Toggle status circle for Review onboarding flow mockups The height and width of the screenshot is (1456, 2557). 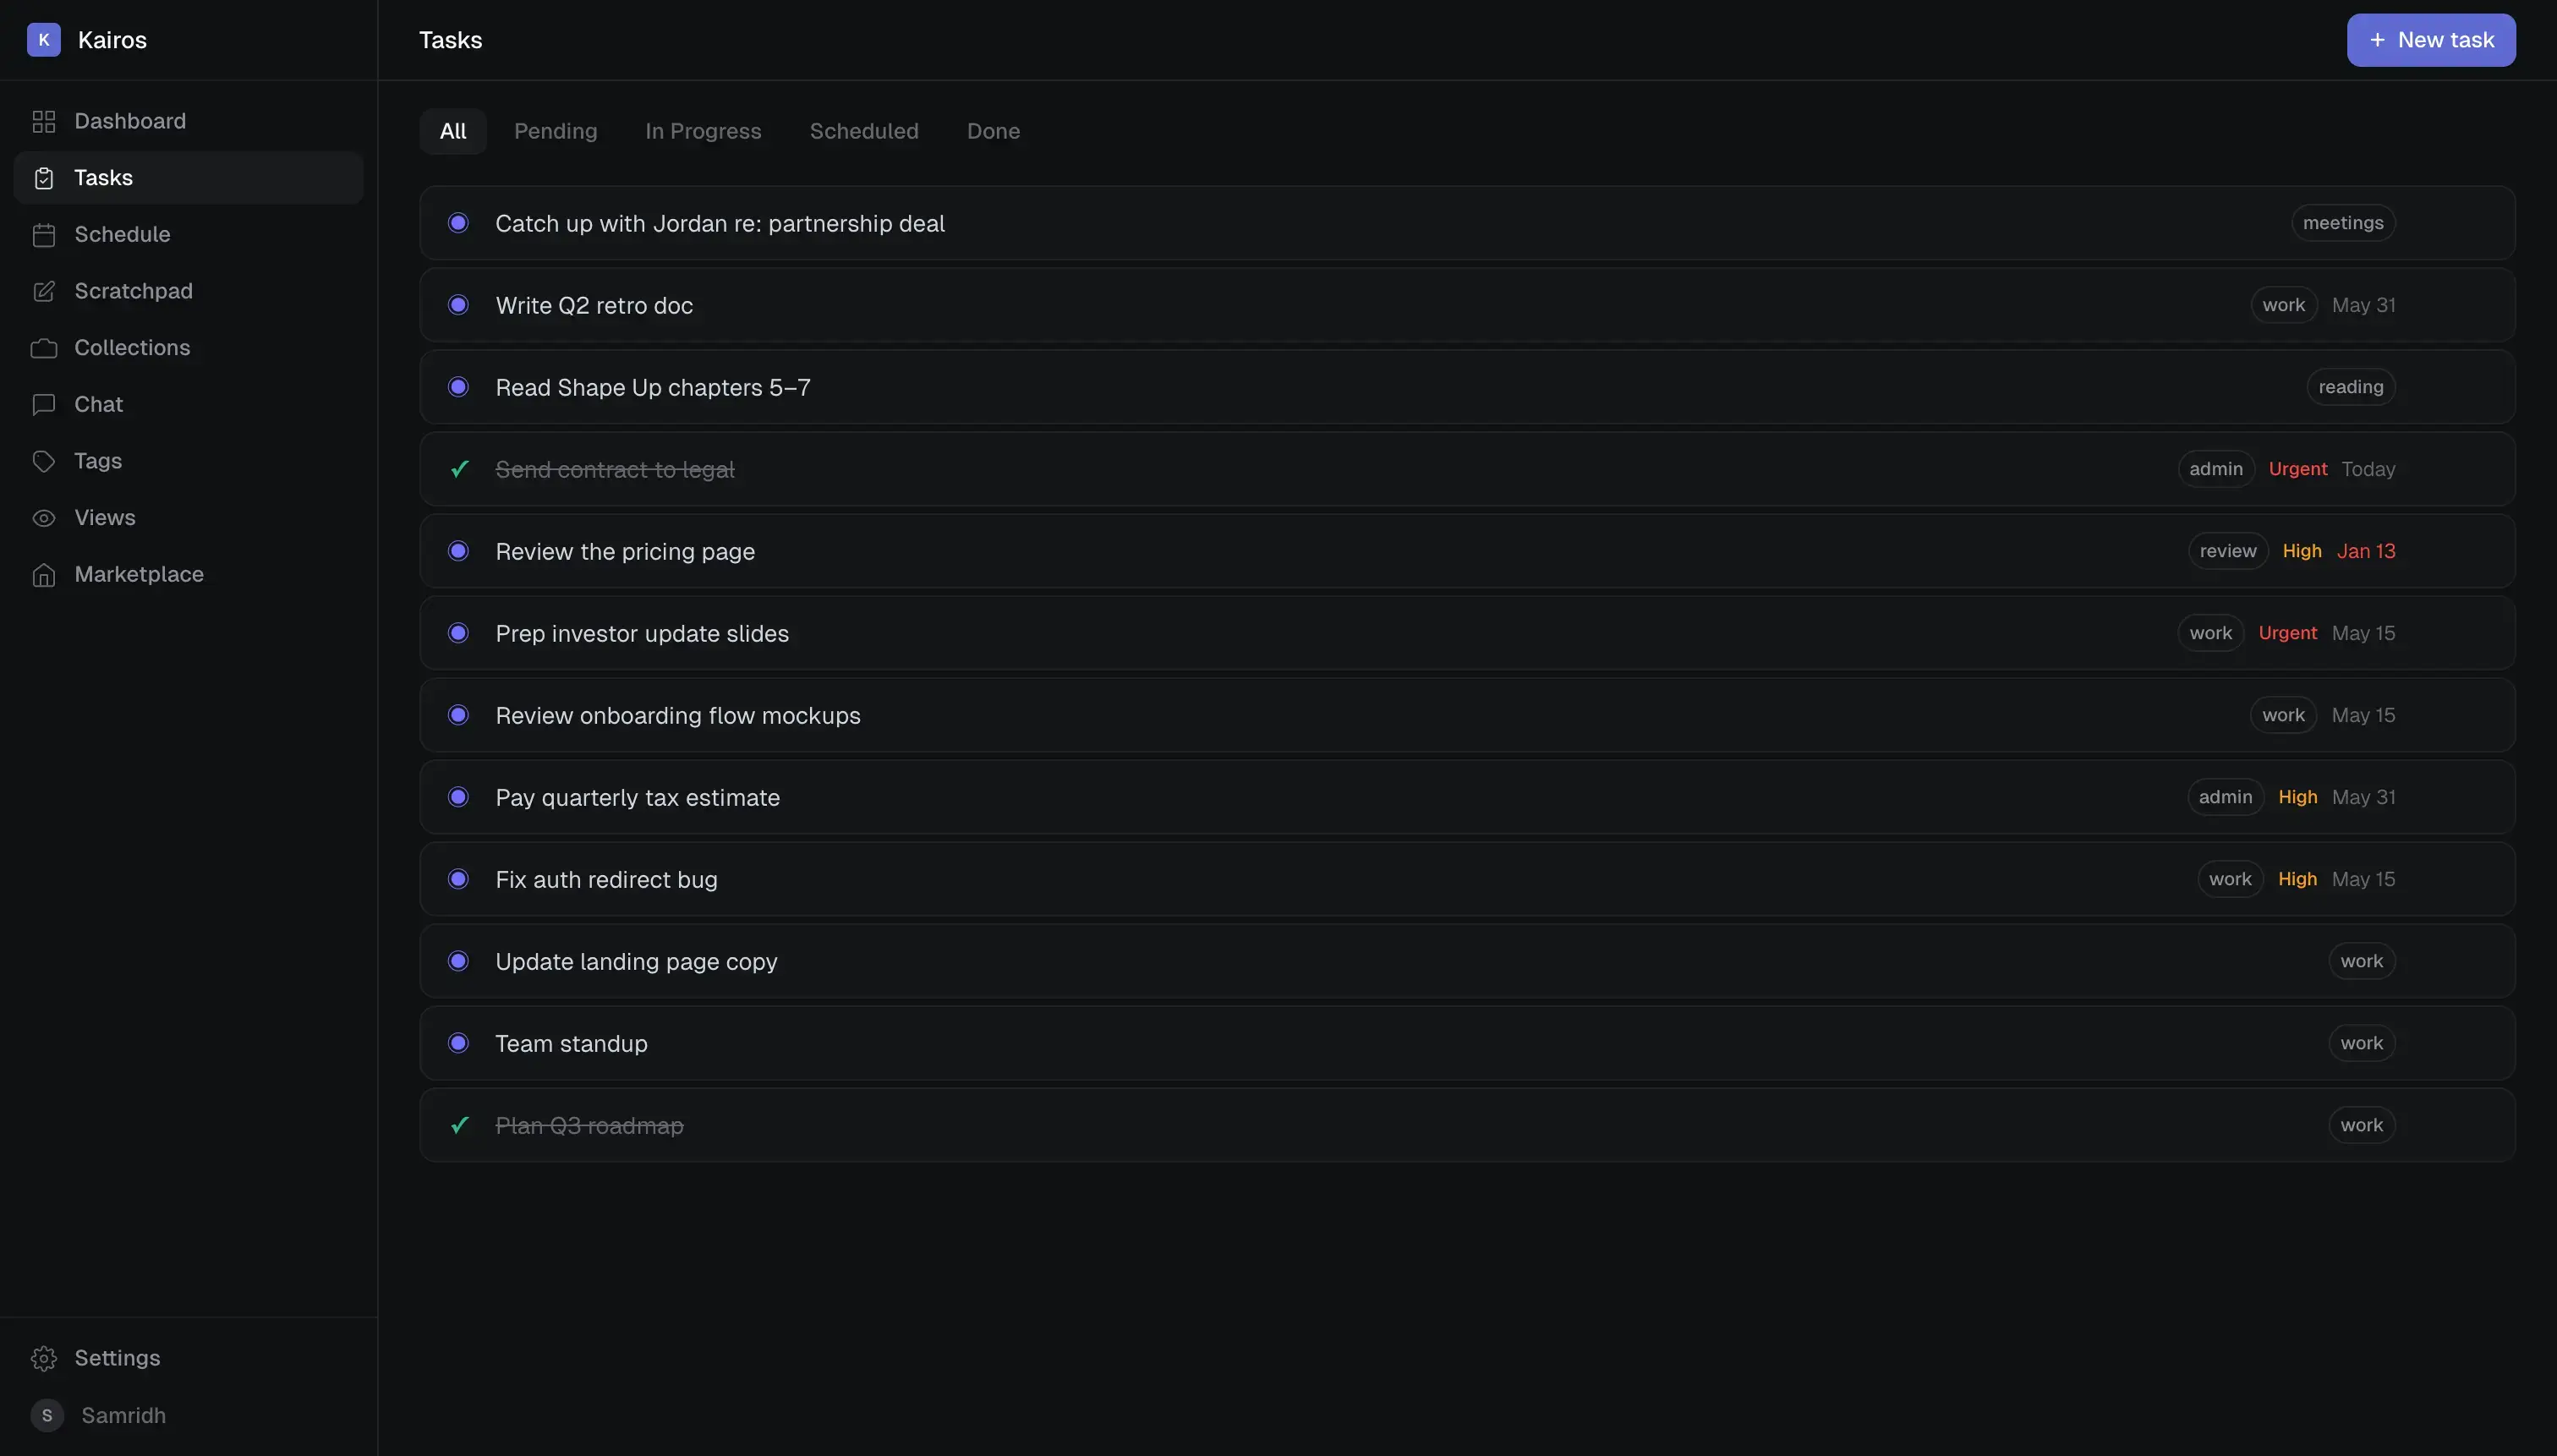coord(458,715)
